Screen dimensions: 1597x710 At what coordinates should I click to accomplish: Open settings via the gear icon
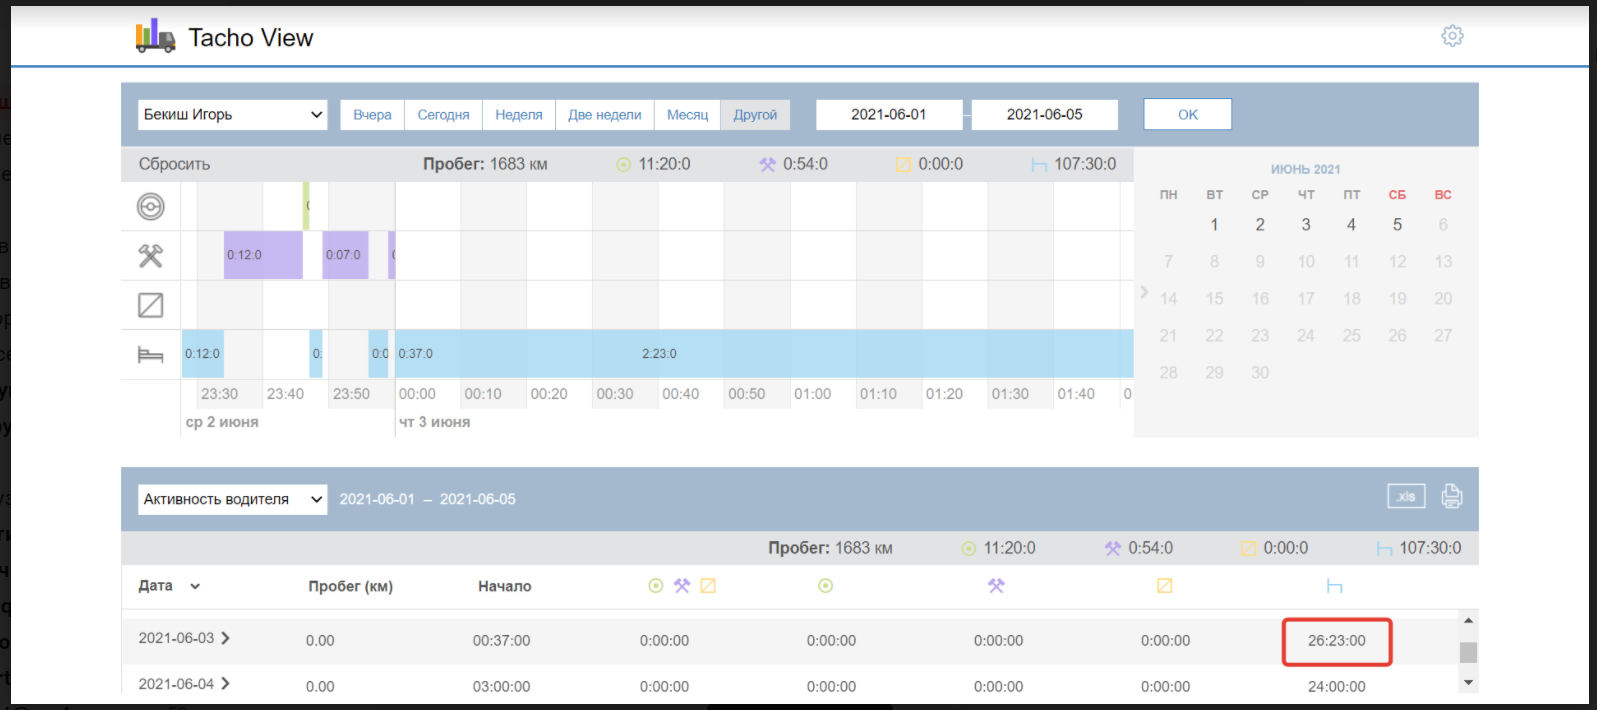pyautogui.click(x=1452, y=36)
